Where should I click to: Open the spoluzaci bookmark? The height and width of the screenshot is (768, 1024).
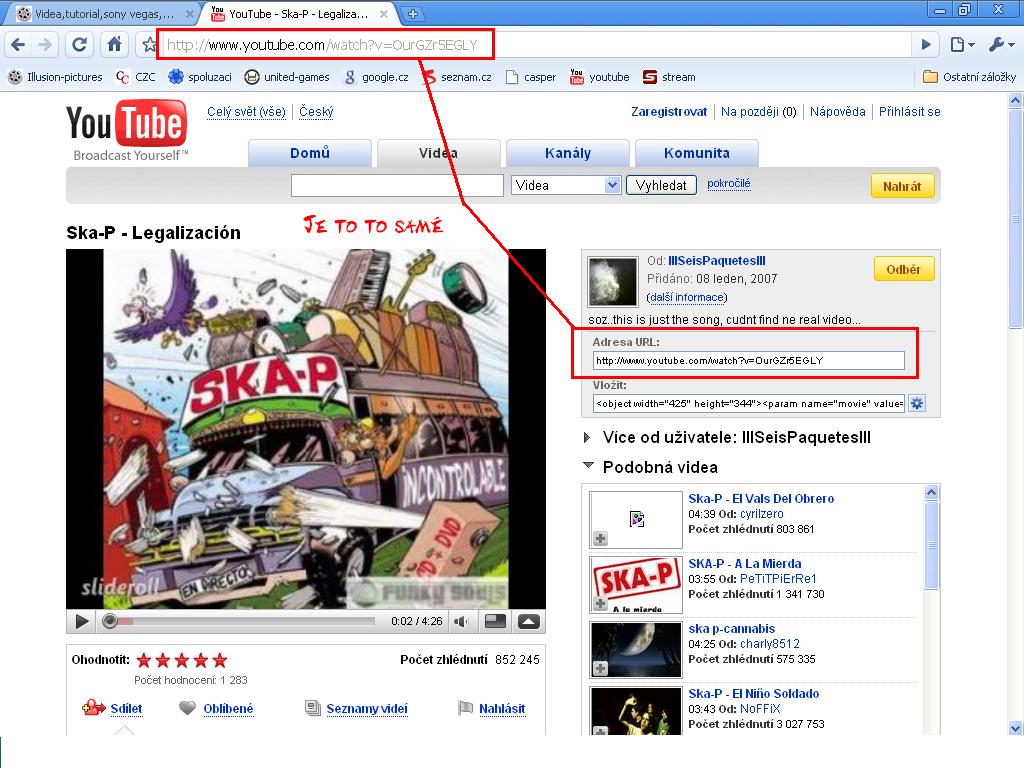200,77
